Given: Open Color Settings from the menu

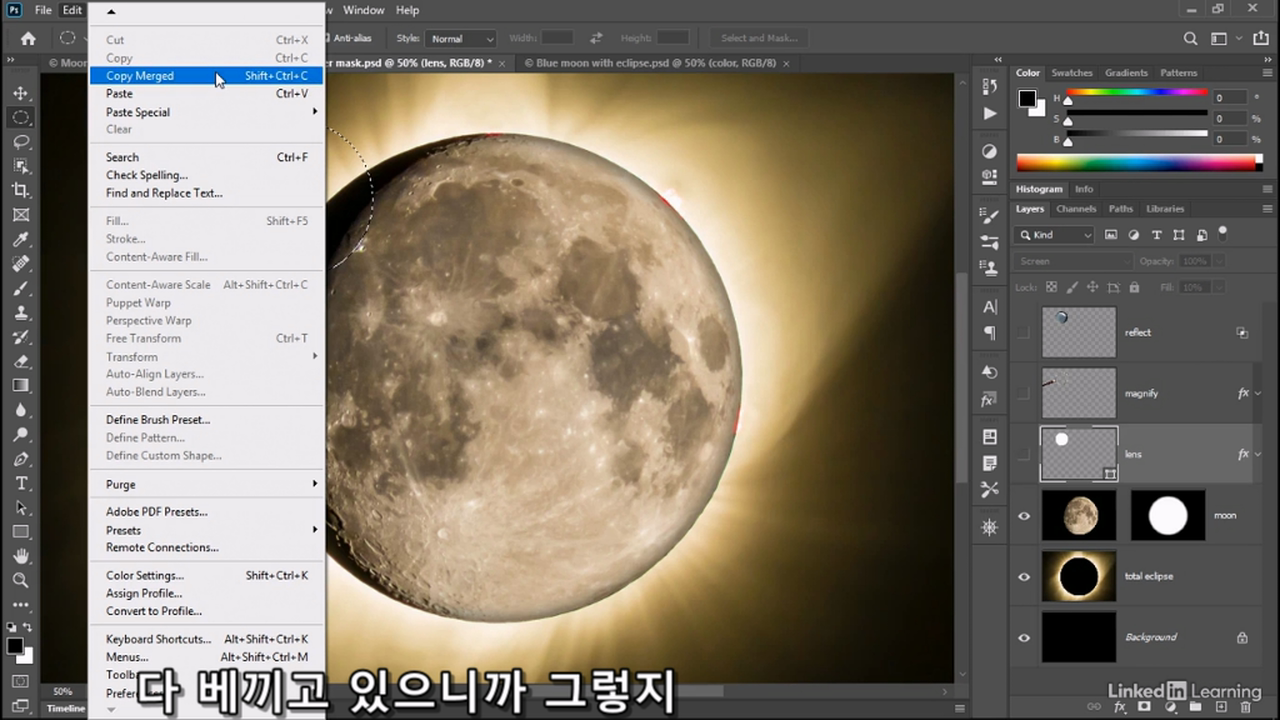Looking at the screenshot, I should (206, 576).
